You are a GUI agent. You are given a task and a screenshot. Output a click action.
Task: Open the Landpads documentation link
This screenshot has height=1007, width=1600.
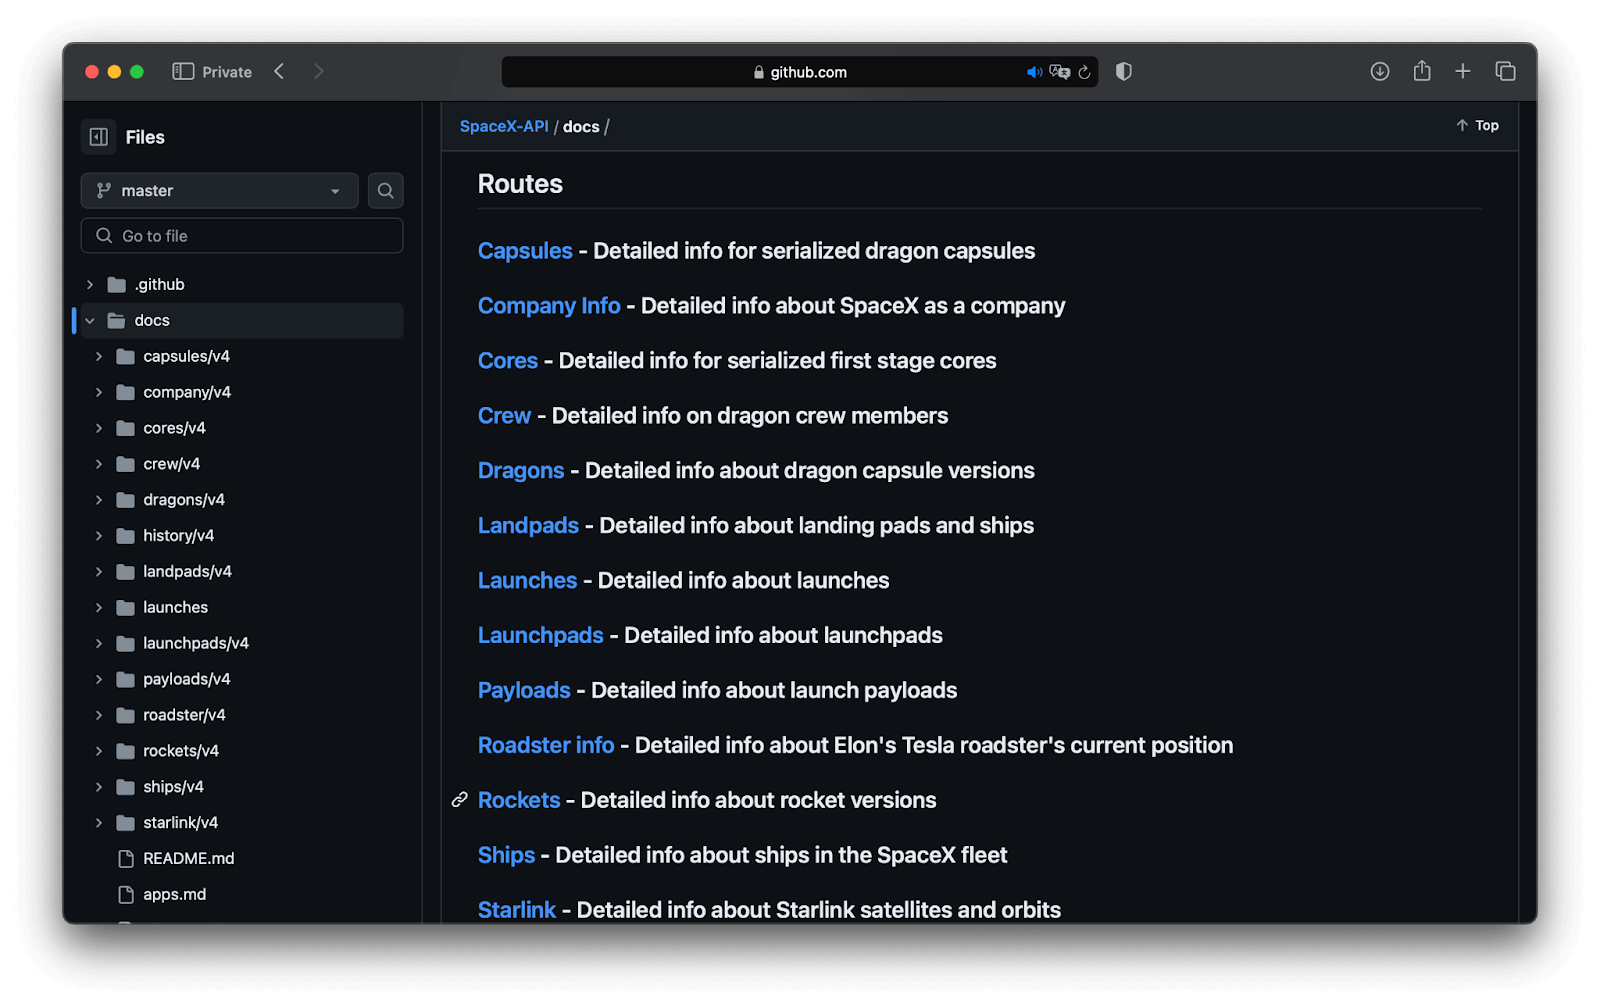528,526
